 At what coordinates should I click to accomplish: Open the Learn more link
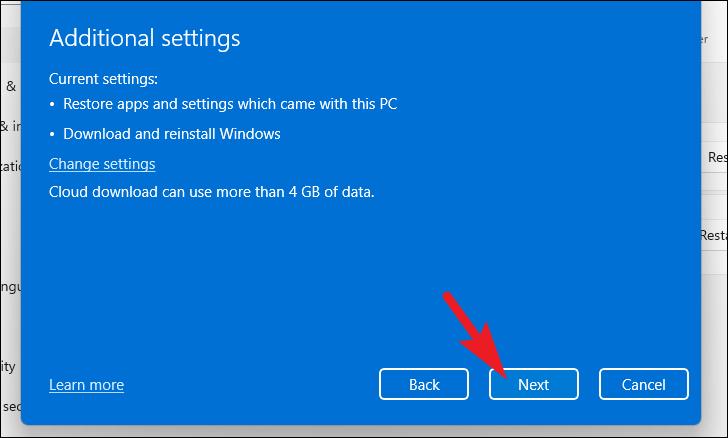pos(86,385)
